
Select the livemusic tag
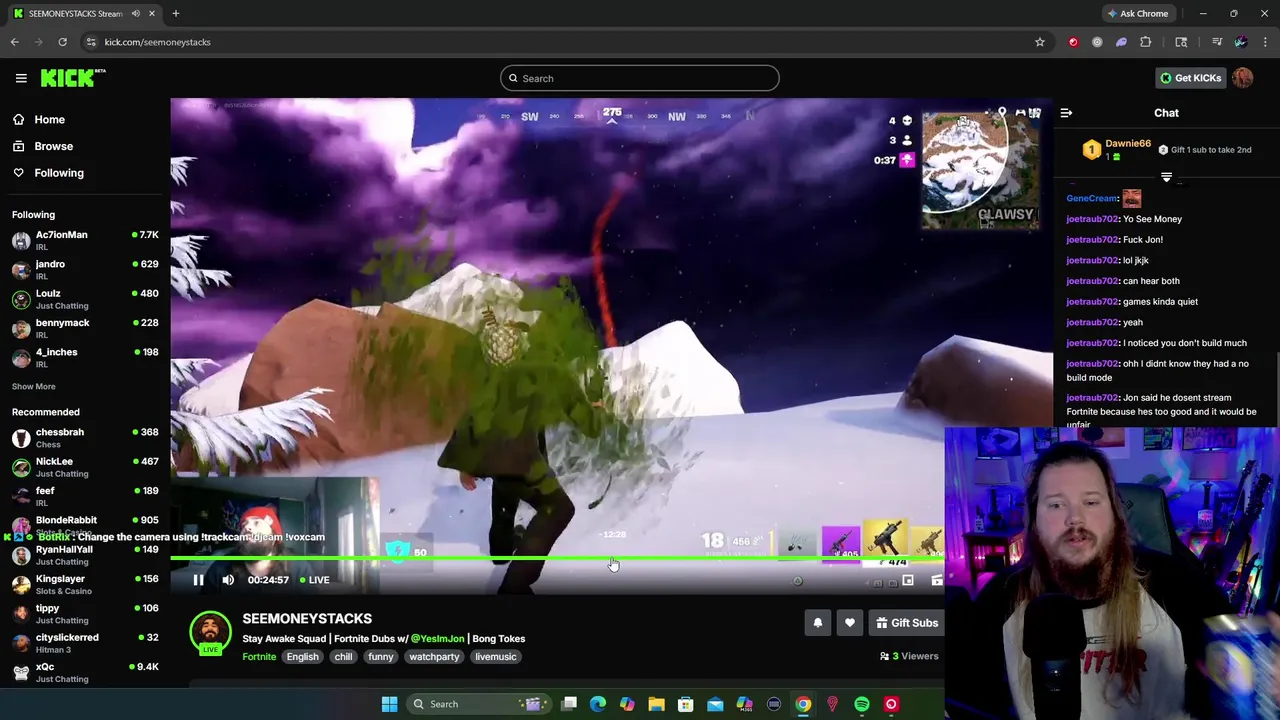click(495, 657)
